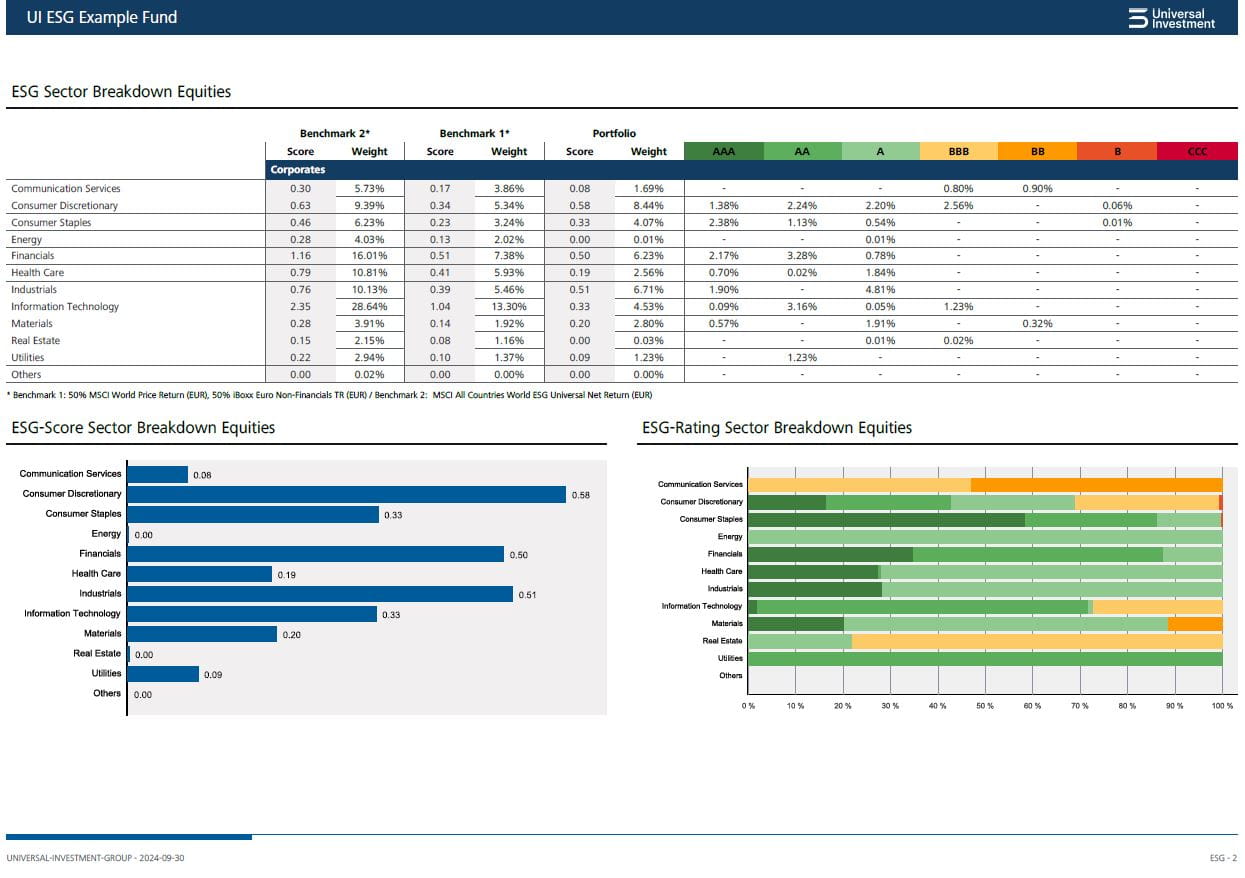This screenshot has height=878, width=1245.
Task: Select the AA rating color header
Action: pyautogui.click(x=802, y=151)
